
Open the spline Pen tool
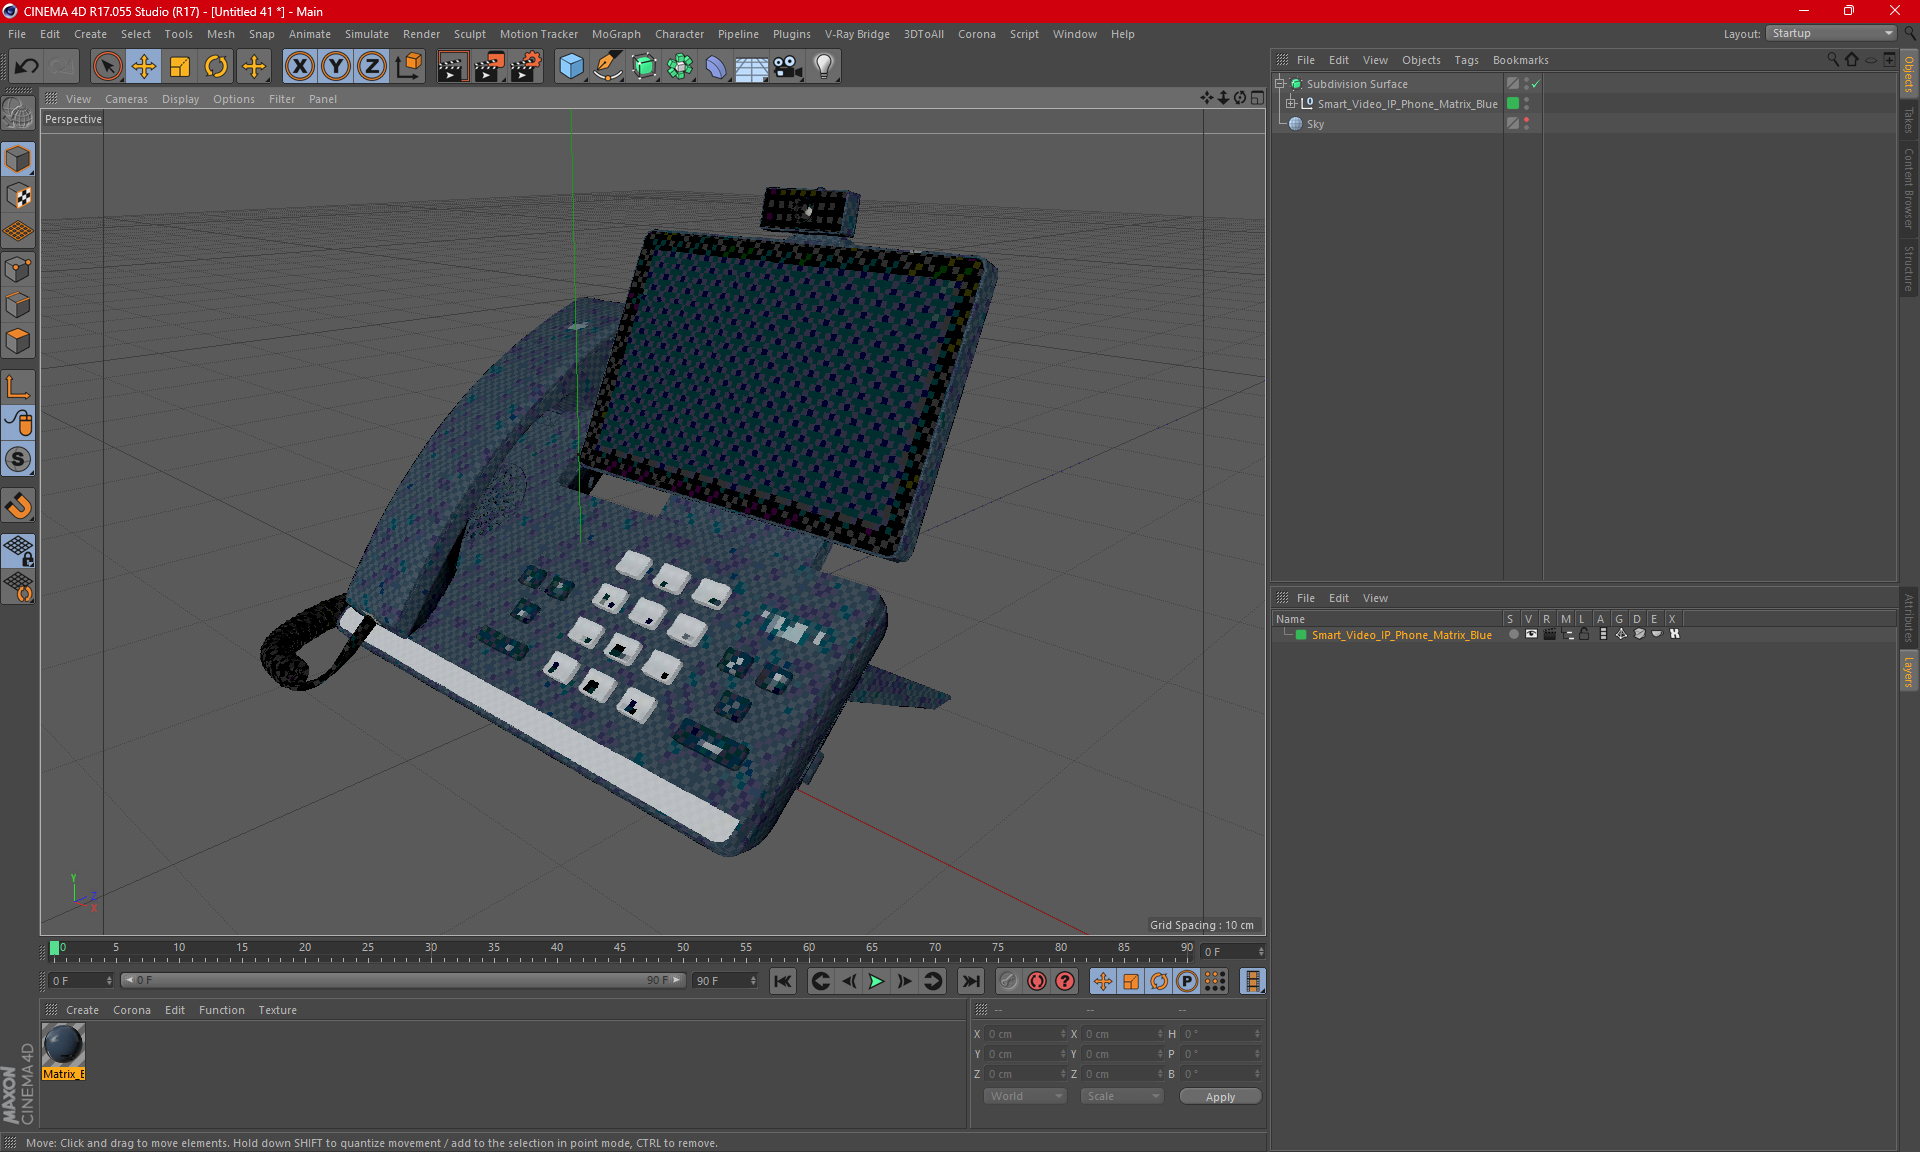(608, 67)
